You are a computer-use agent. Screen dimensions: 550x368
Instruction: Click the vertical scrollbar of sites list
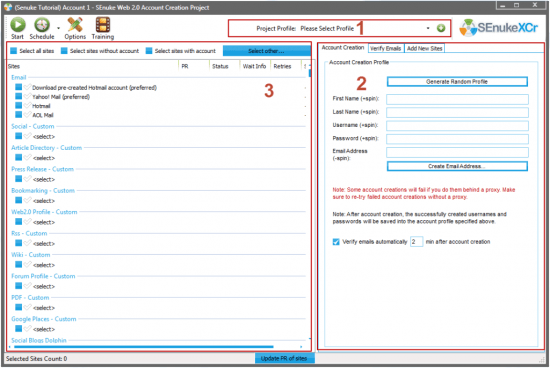tap(310, 73)
